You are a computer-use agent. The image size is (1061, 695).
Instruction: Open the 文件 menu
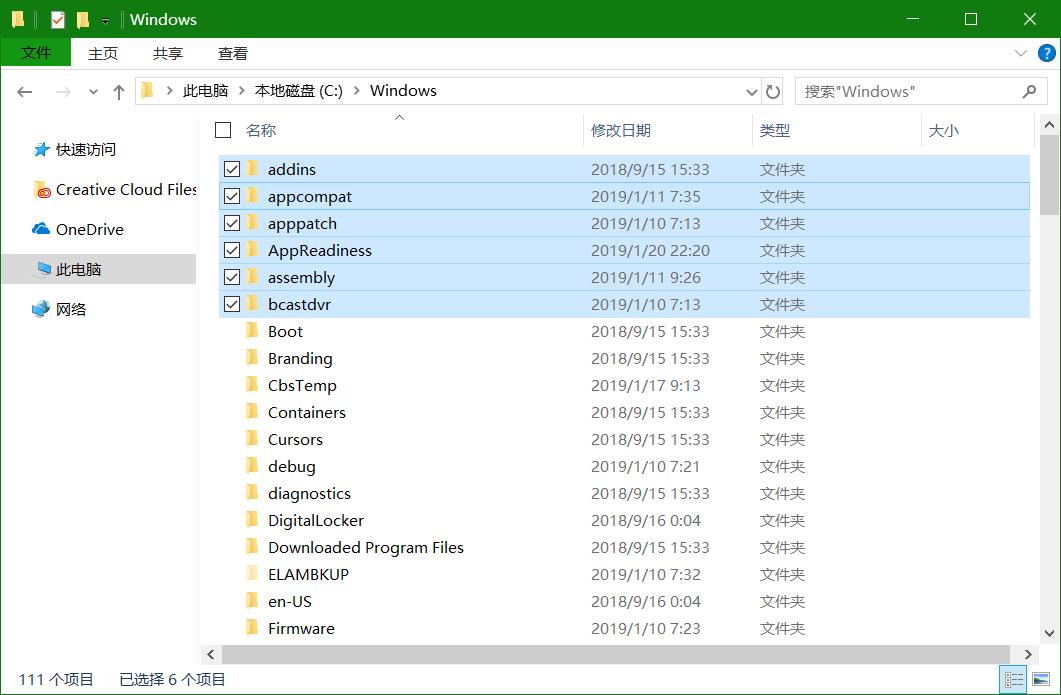point(35,53)
